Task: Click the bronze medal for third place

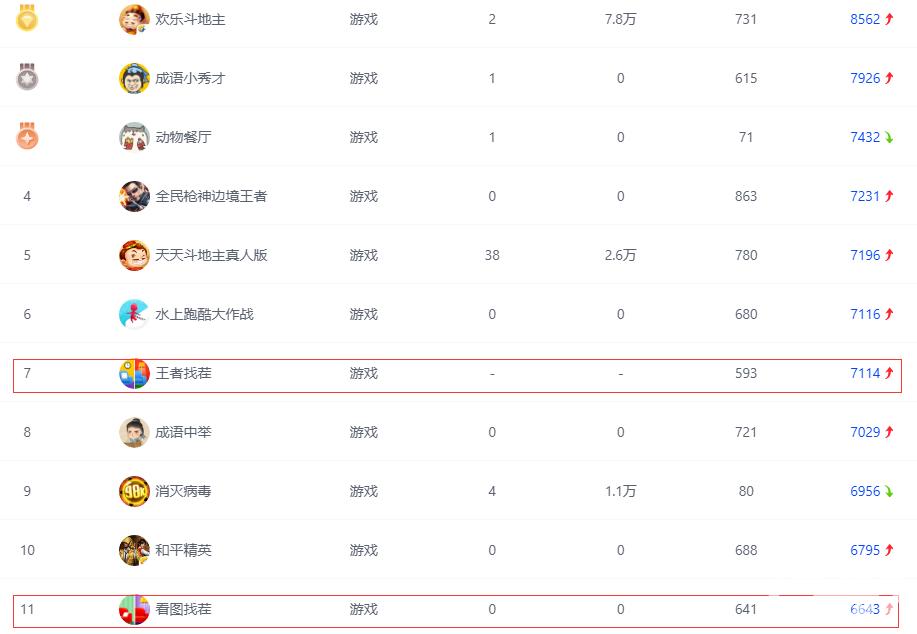Action: 28,137
